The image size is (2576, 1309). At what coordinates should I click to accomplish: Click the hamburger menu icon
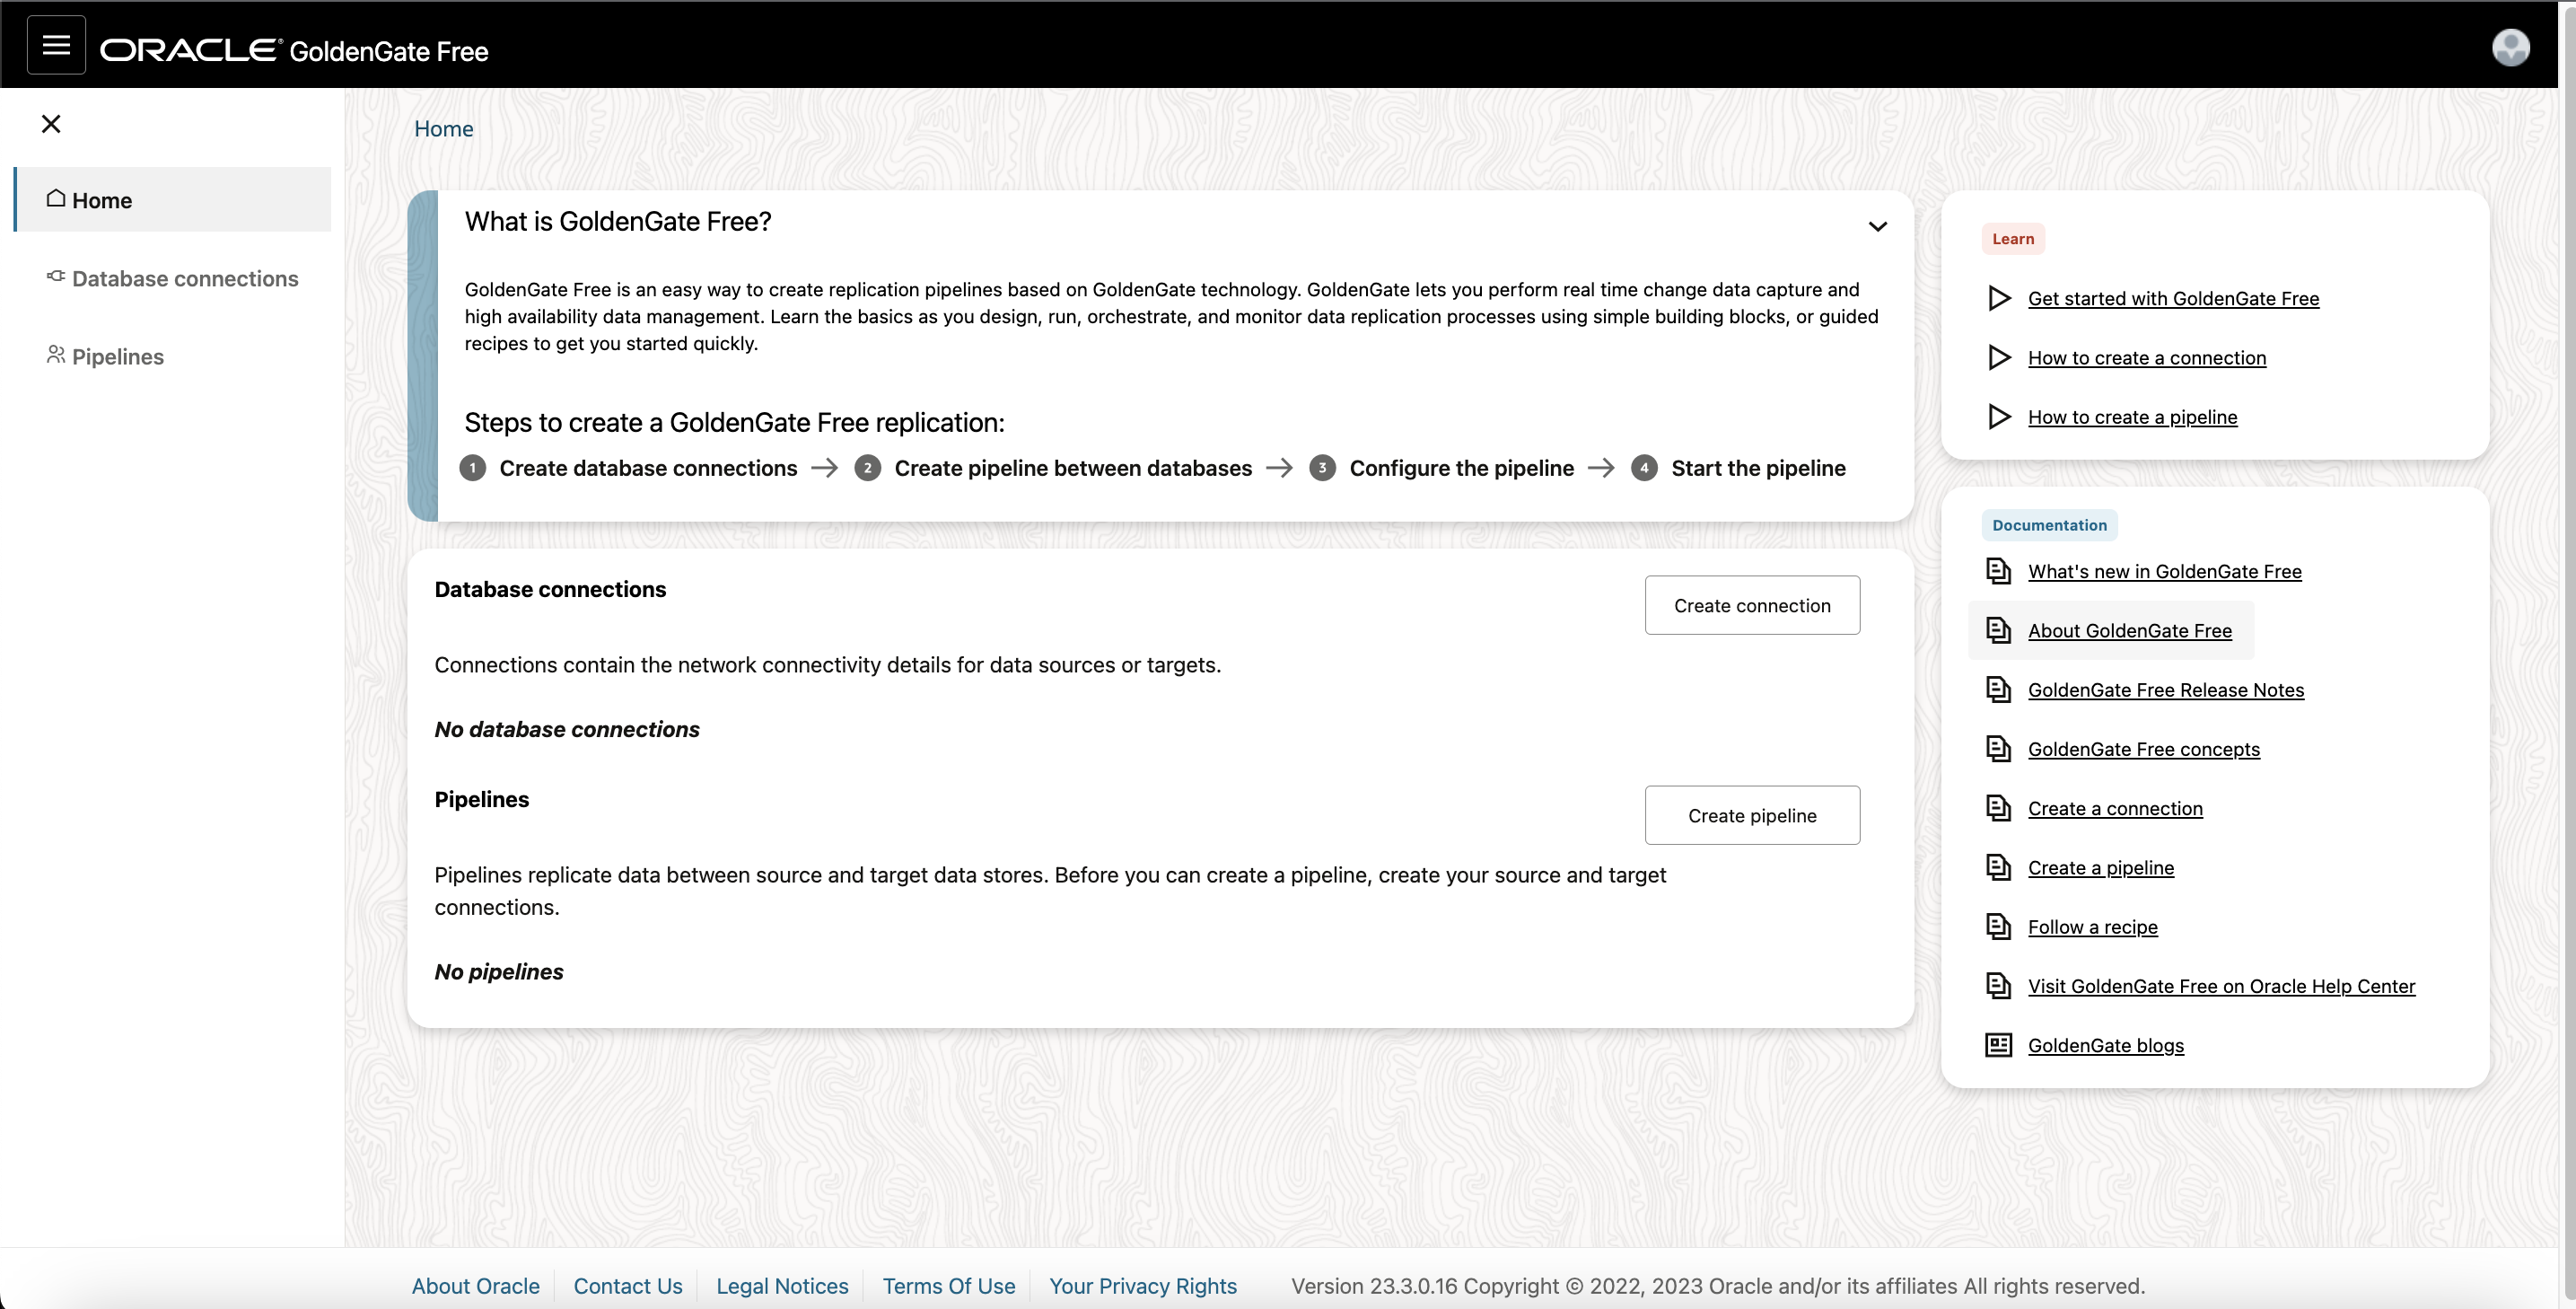pyautogui.click(x=56, y=45)
